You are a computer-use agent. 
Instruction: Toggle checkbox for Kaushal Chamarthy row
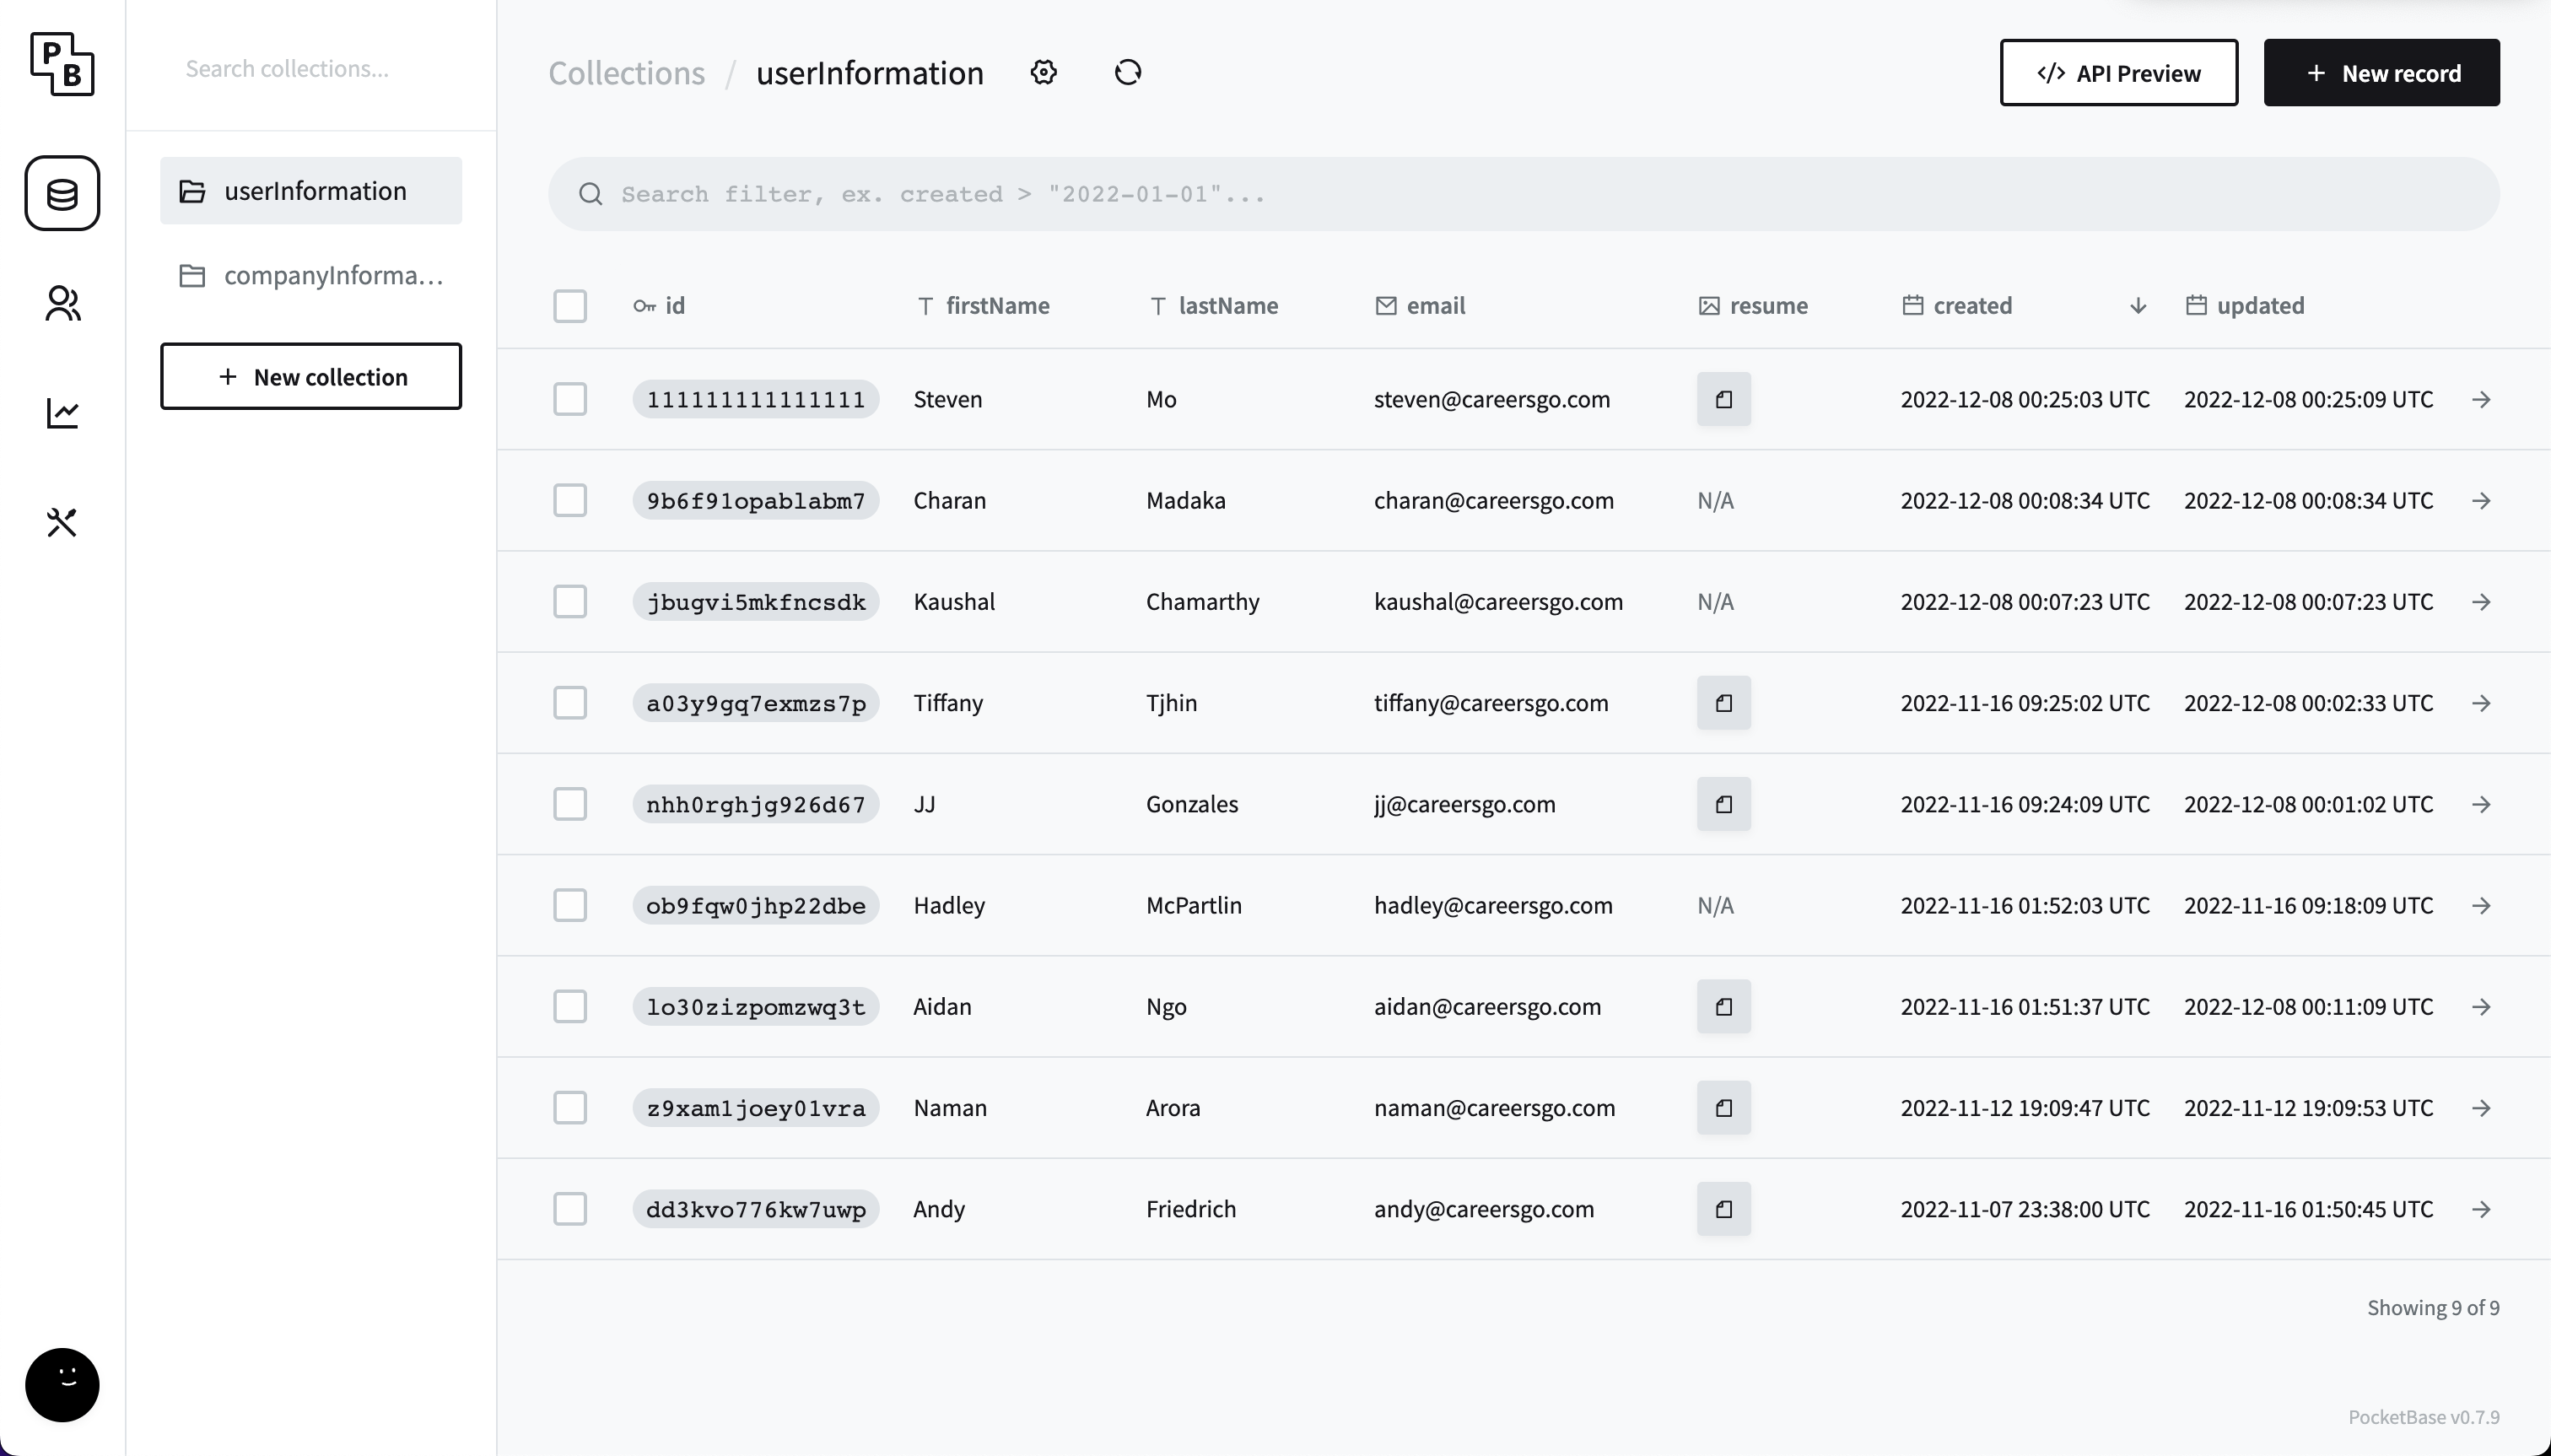(x=569, y=601)
